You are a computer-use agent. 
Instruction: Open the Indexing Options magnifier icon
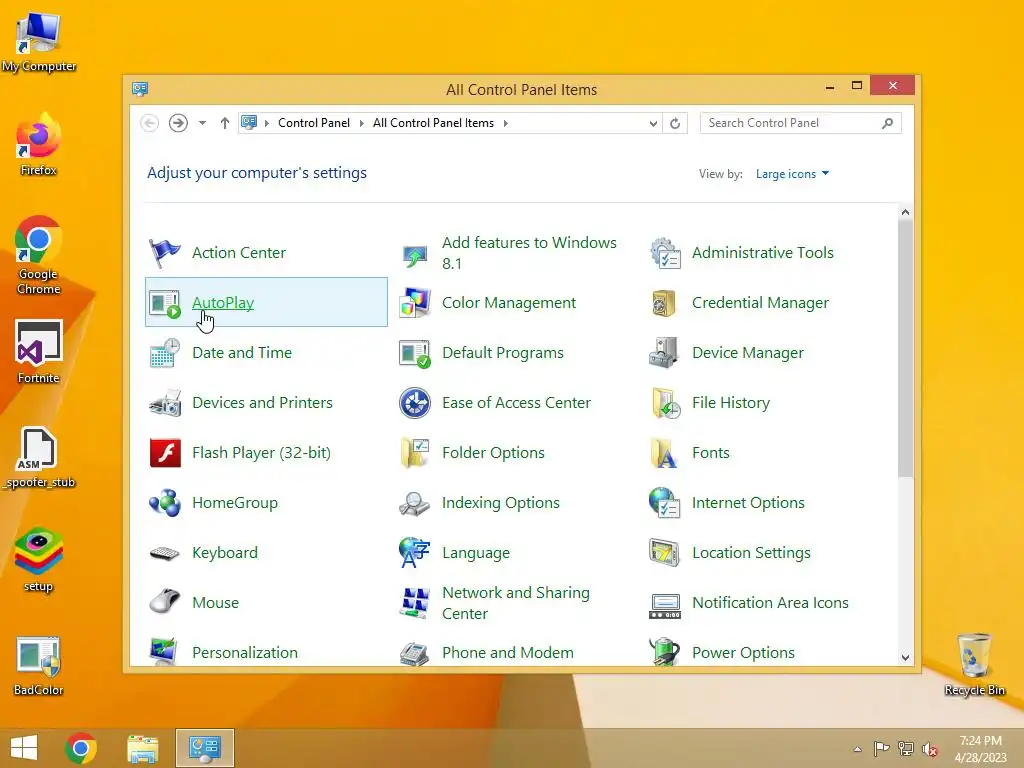coord(415,504)
